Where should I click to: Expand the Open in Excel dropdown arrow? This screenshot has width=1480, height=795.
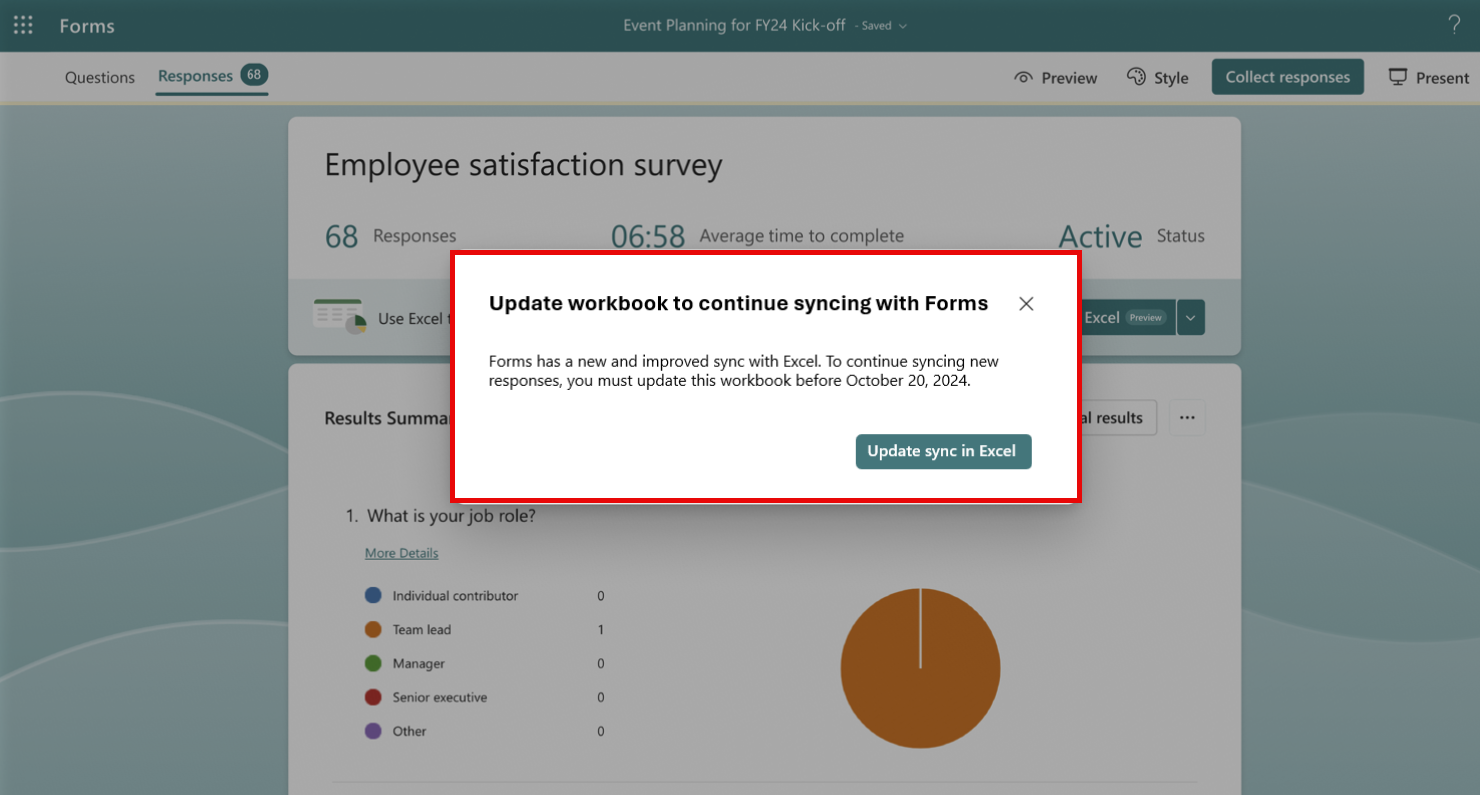(1190, 317)
